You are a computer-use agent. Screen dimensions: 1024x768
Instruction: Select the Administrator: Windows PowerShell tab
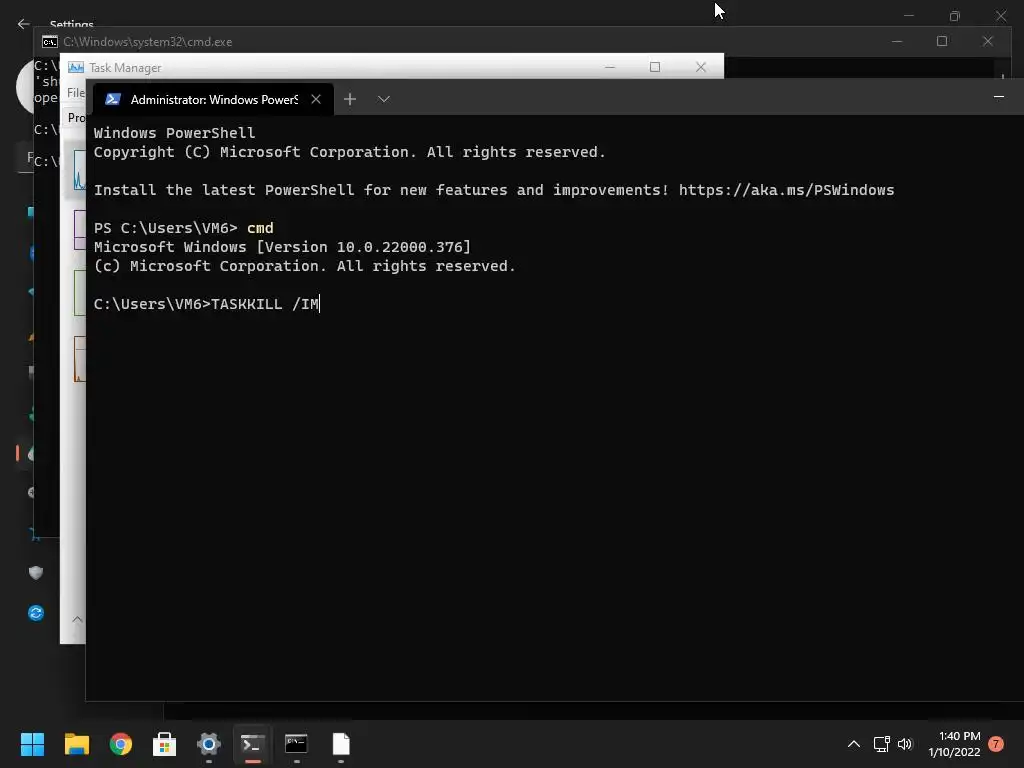(x=214, y=99)
